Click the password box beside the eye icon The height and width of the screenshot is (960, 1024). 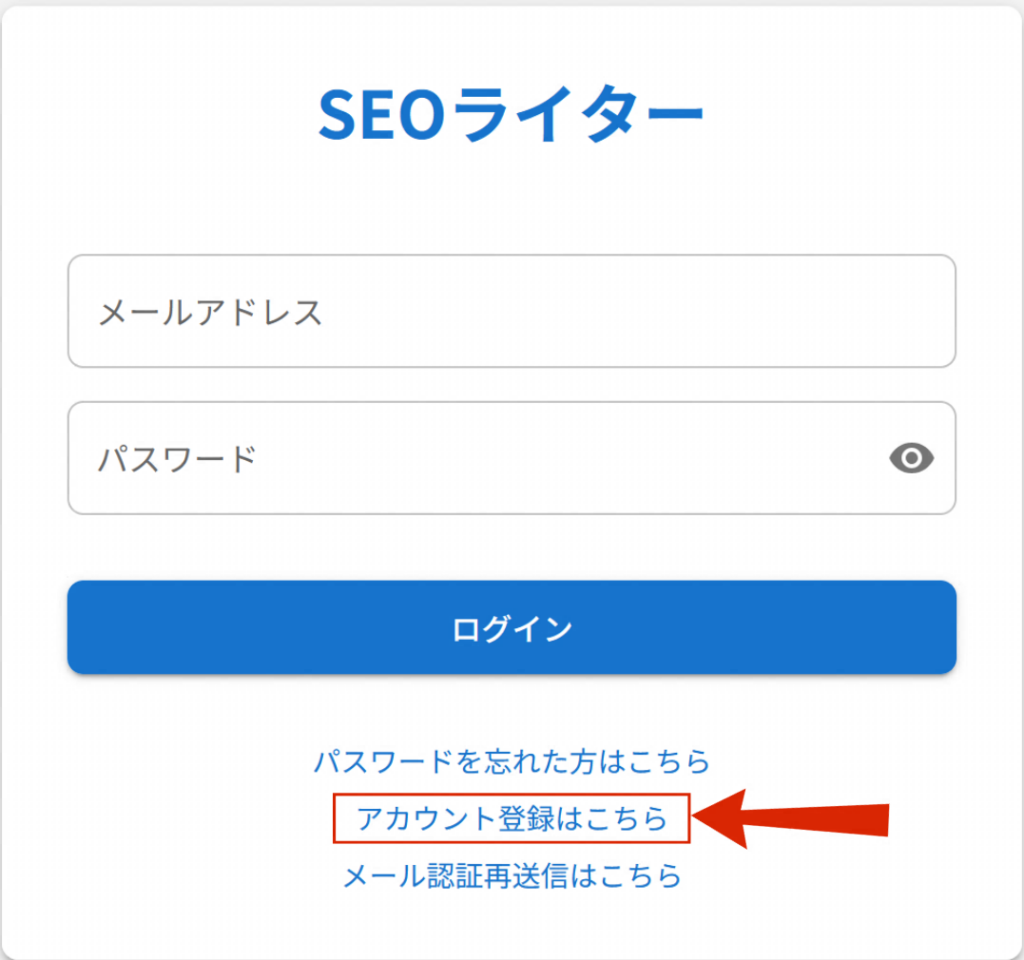(x=568, y=458)
